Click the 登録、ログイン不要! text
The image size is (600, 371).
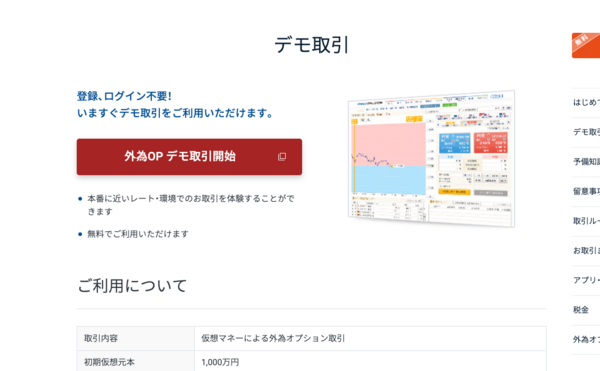pos(124,96)
